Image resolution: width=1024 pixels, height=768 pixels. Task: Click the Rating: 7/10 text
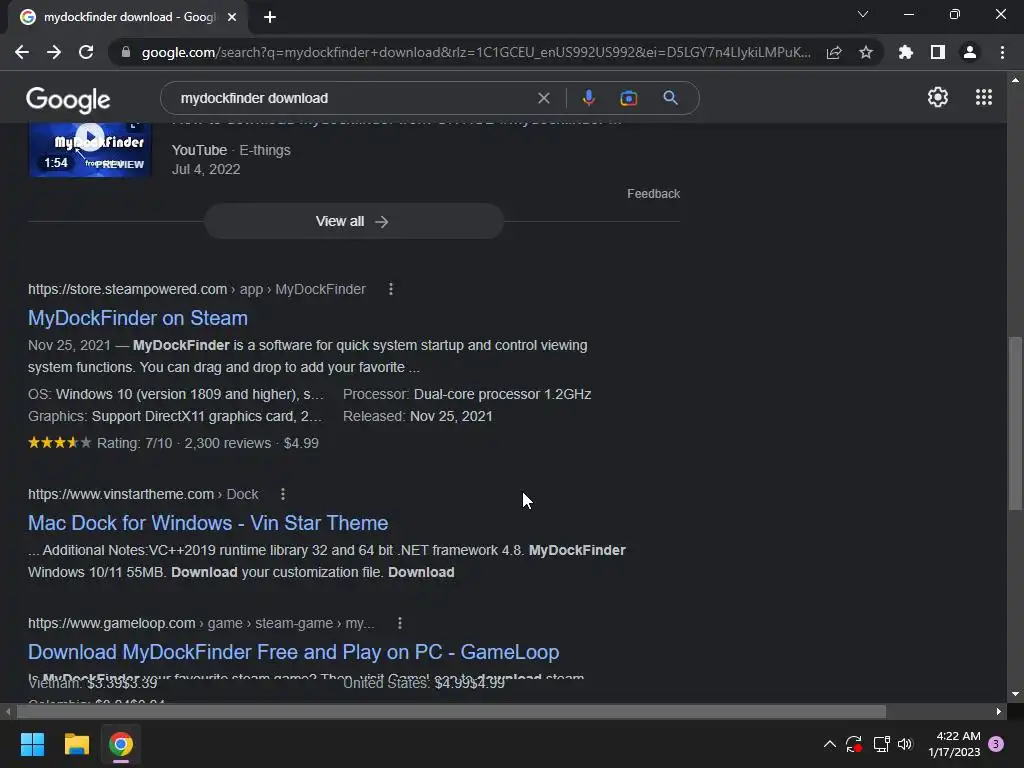pyautogui.click(x=135, y=443)
